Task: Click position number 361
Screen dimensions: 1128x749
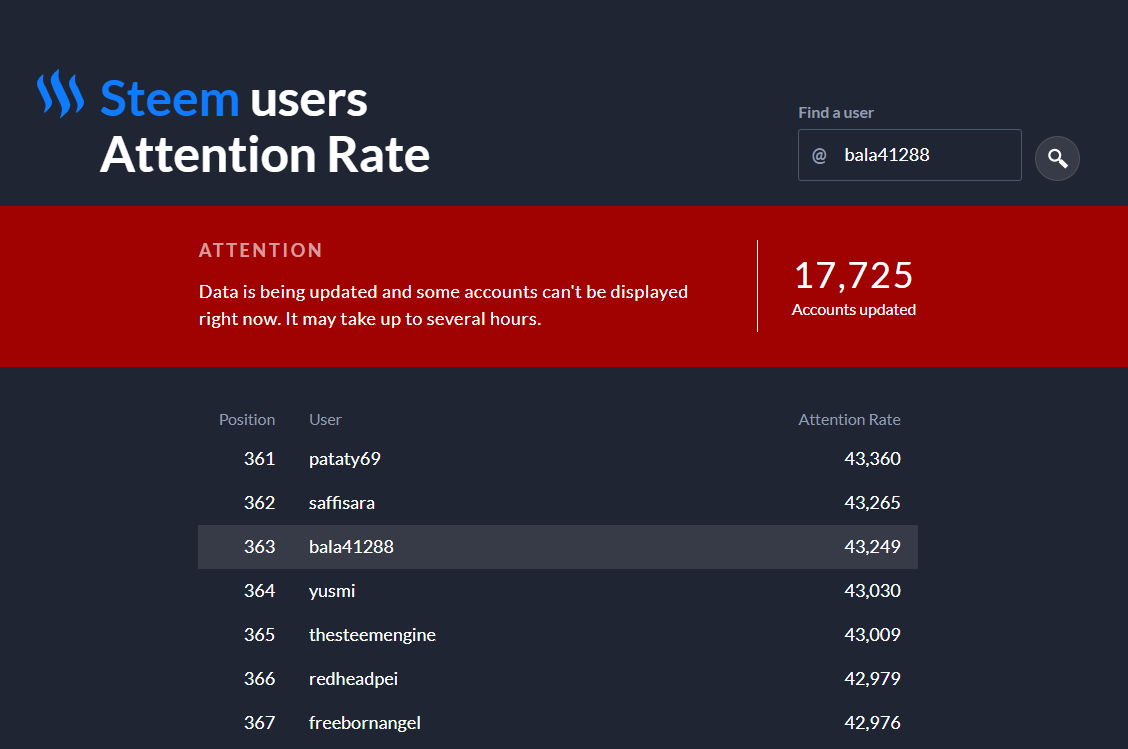Action: click(x=260, y=459)
